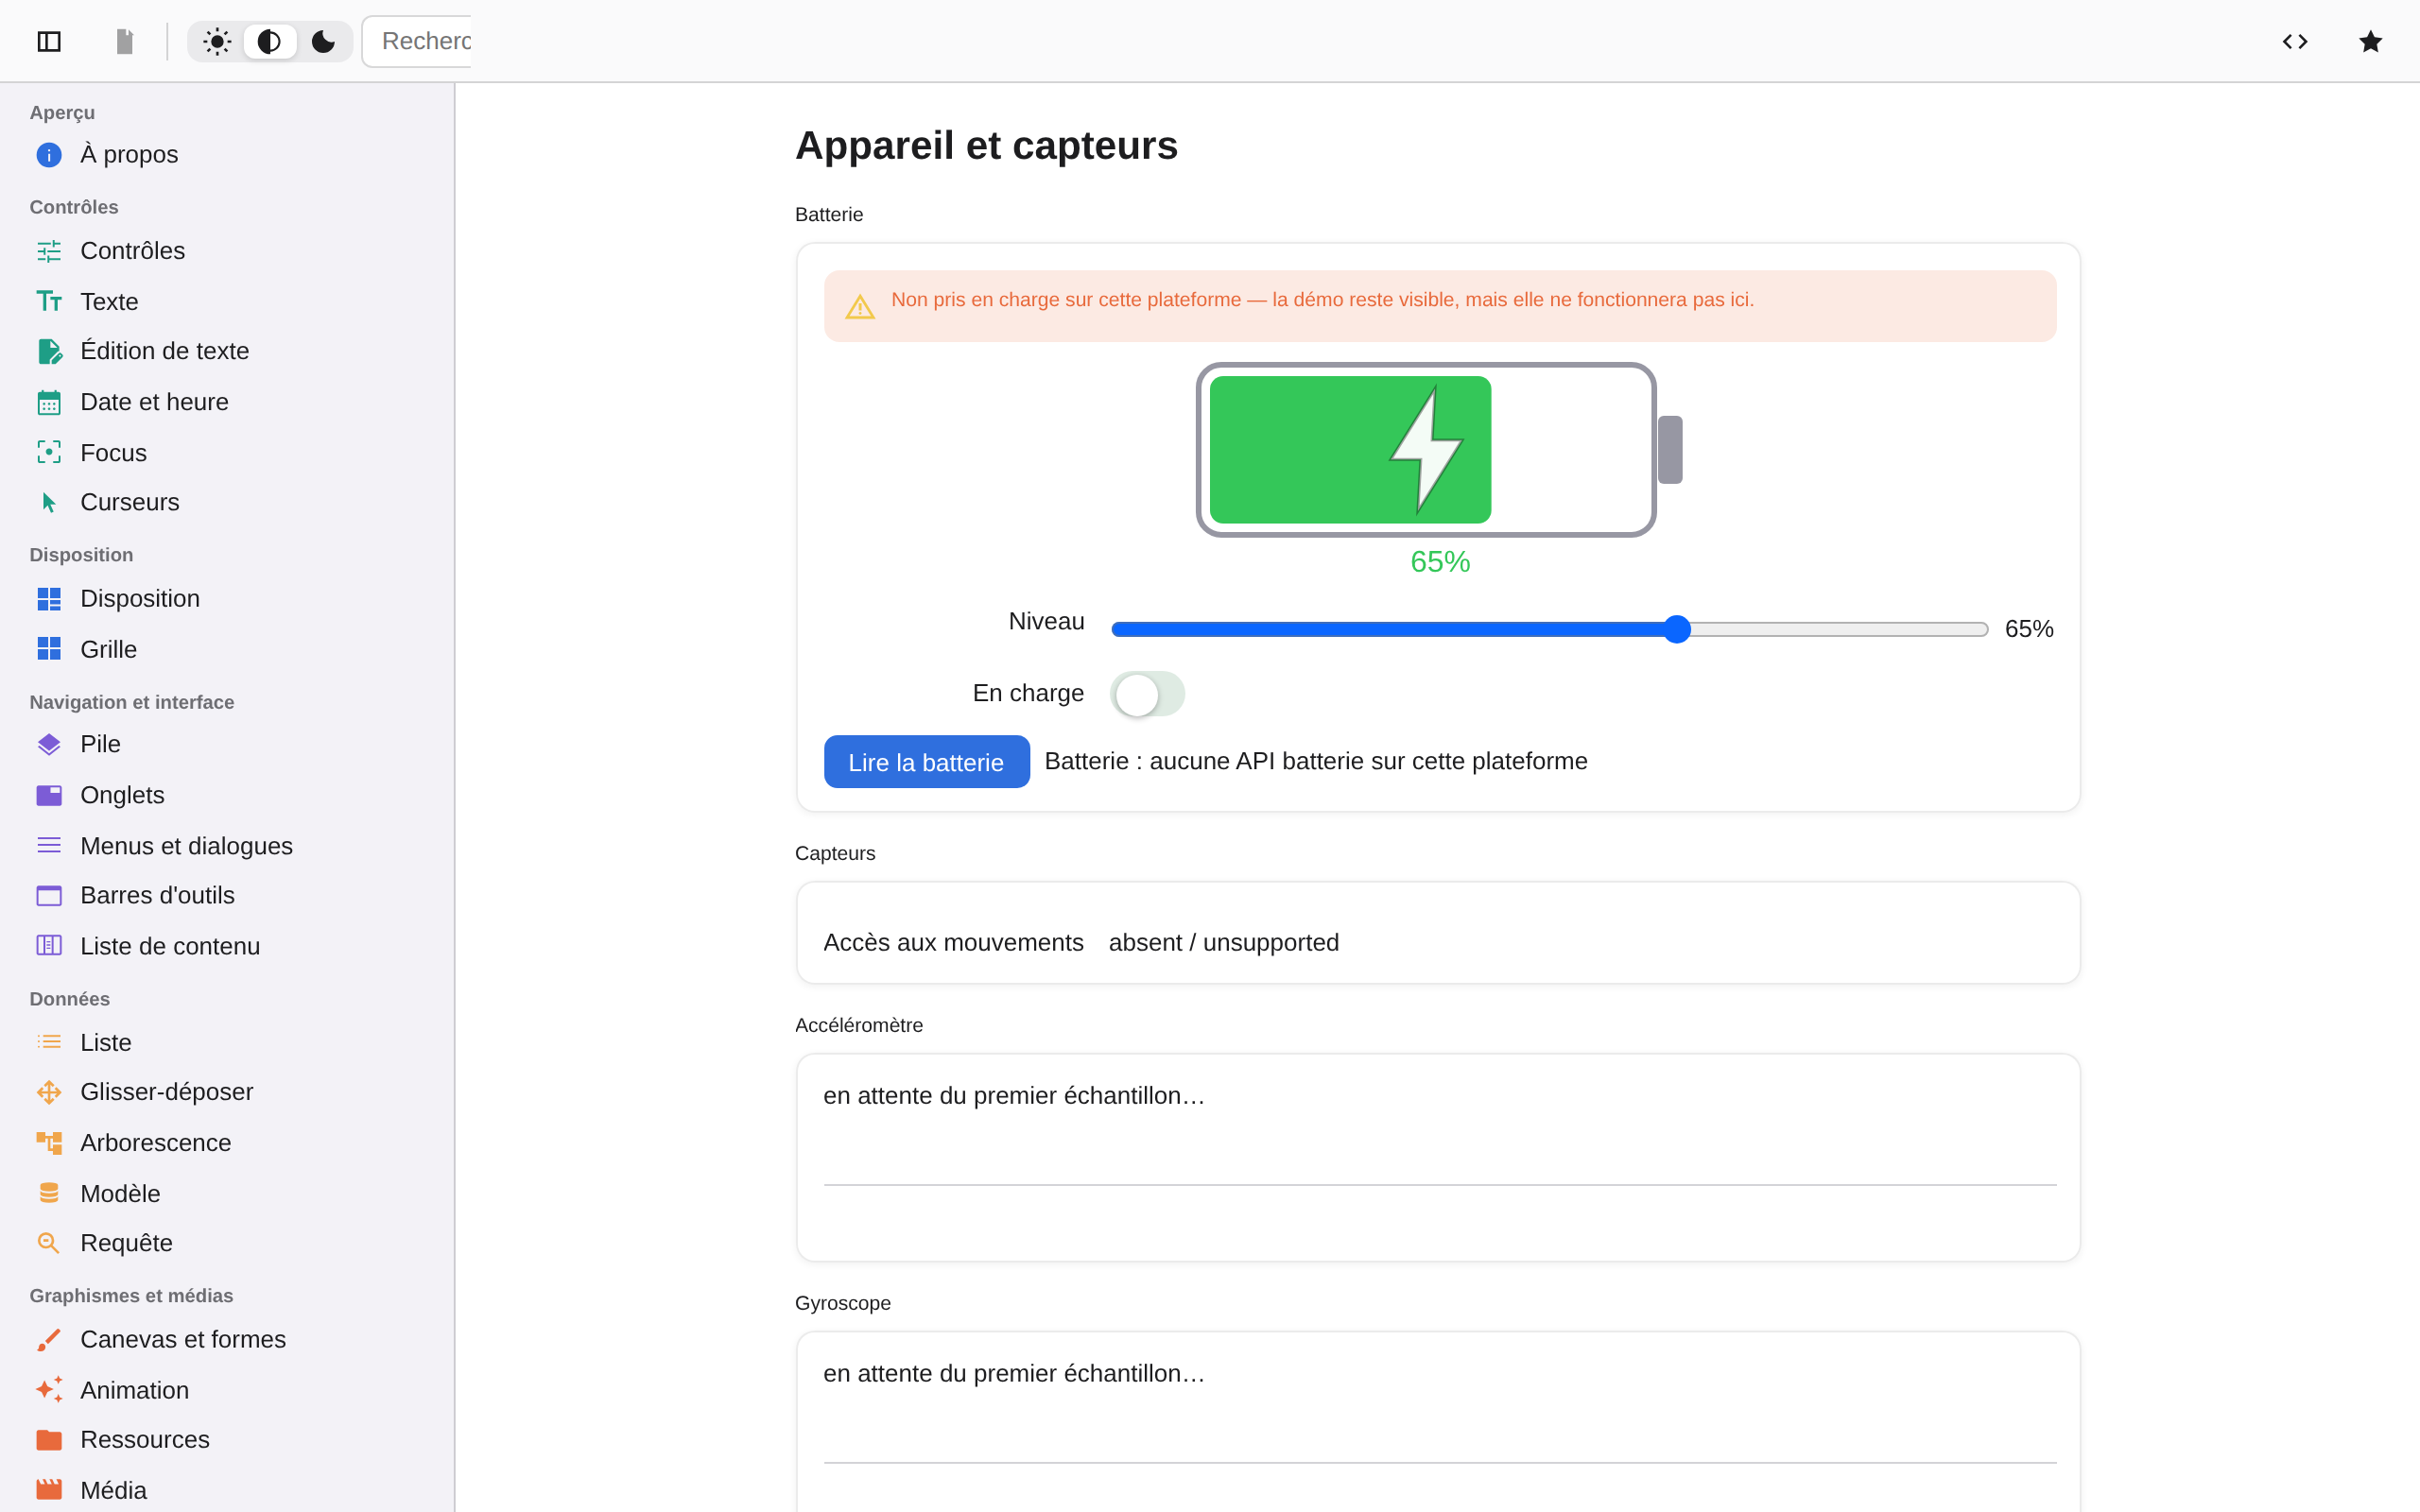Image resolution: width=2420 pixels, height=1512 pixels.
Task: Click the battery graphic
Action: pyautogui.click(x=1439, y=450)
